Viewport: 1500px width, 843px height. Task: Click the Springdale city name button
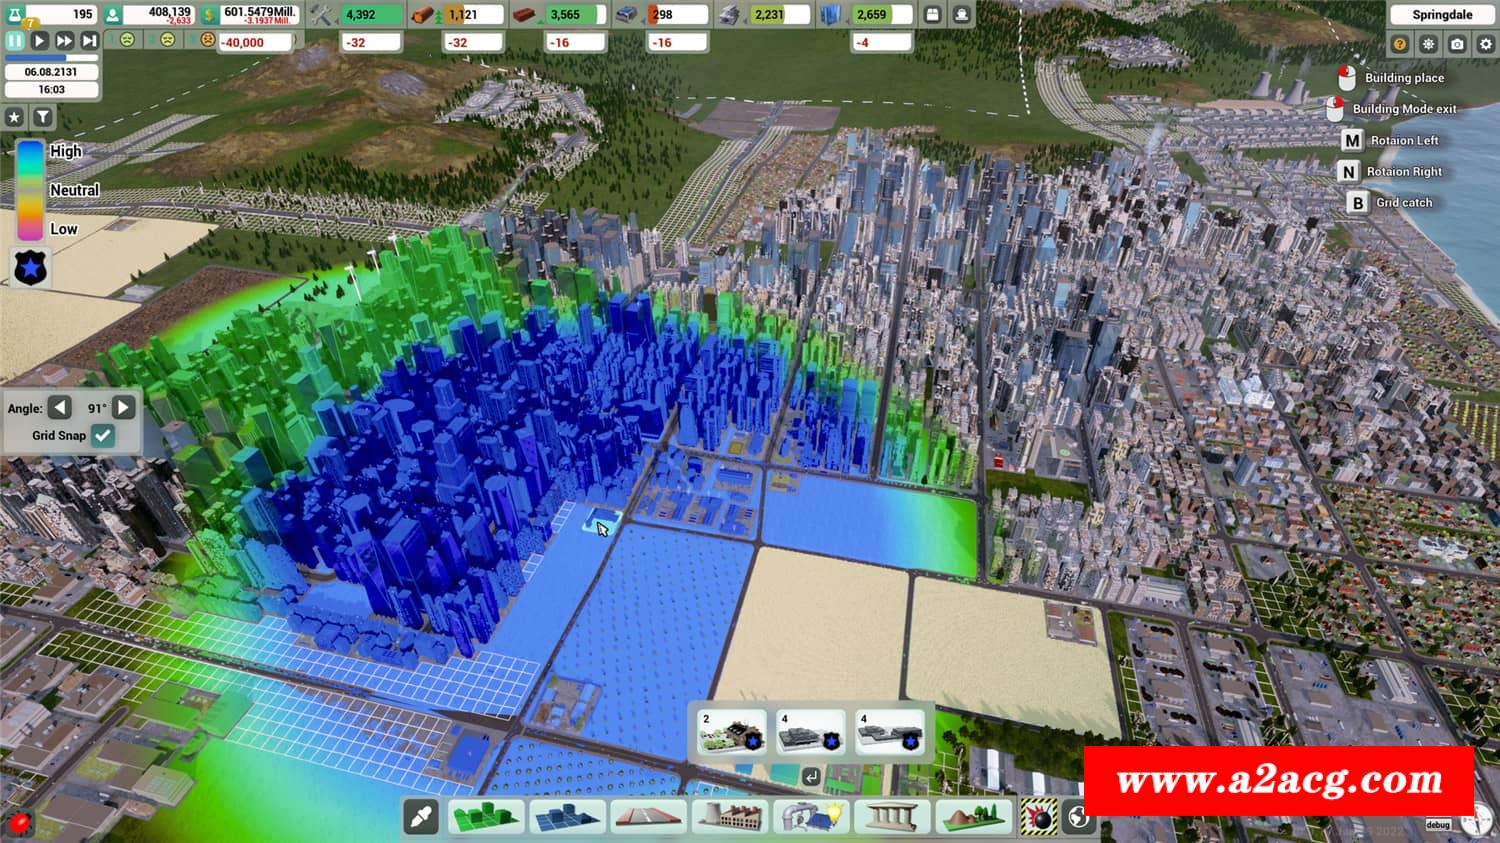click(x=1441, y=15)
